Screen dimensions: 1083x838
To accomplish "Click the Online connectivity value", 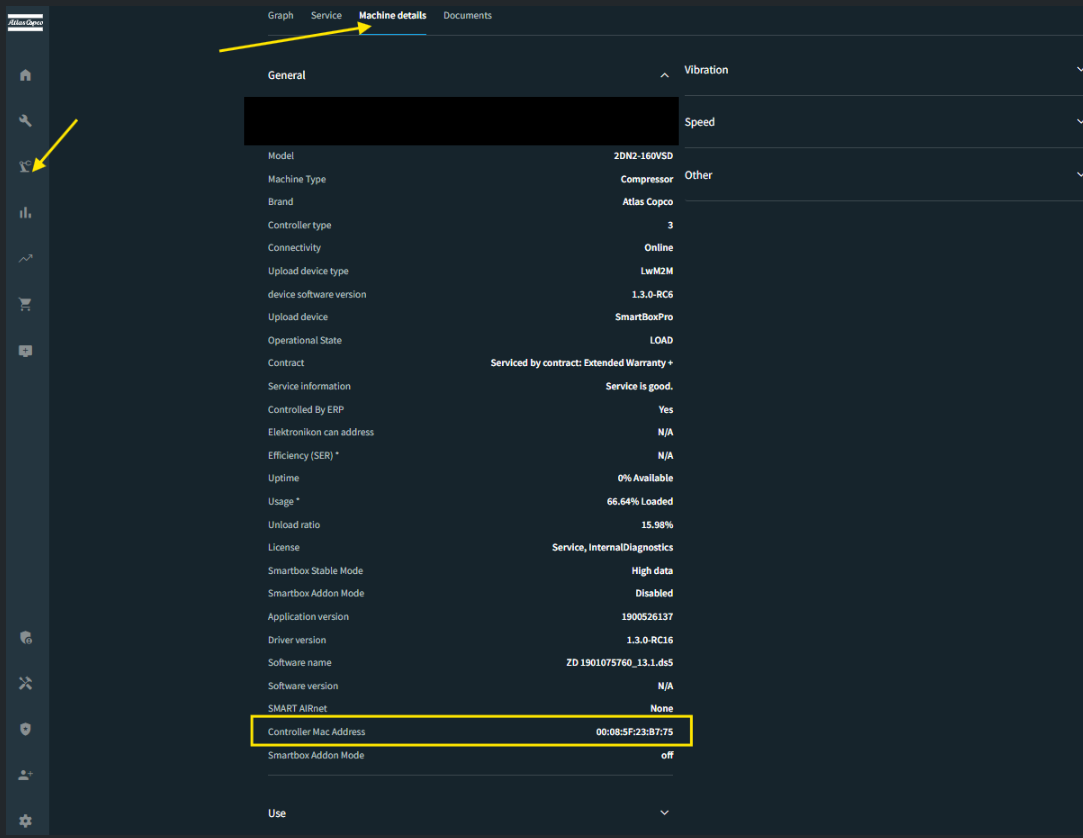I will (658, 247).
